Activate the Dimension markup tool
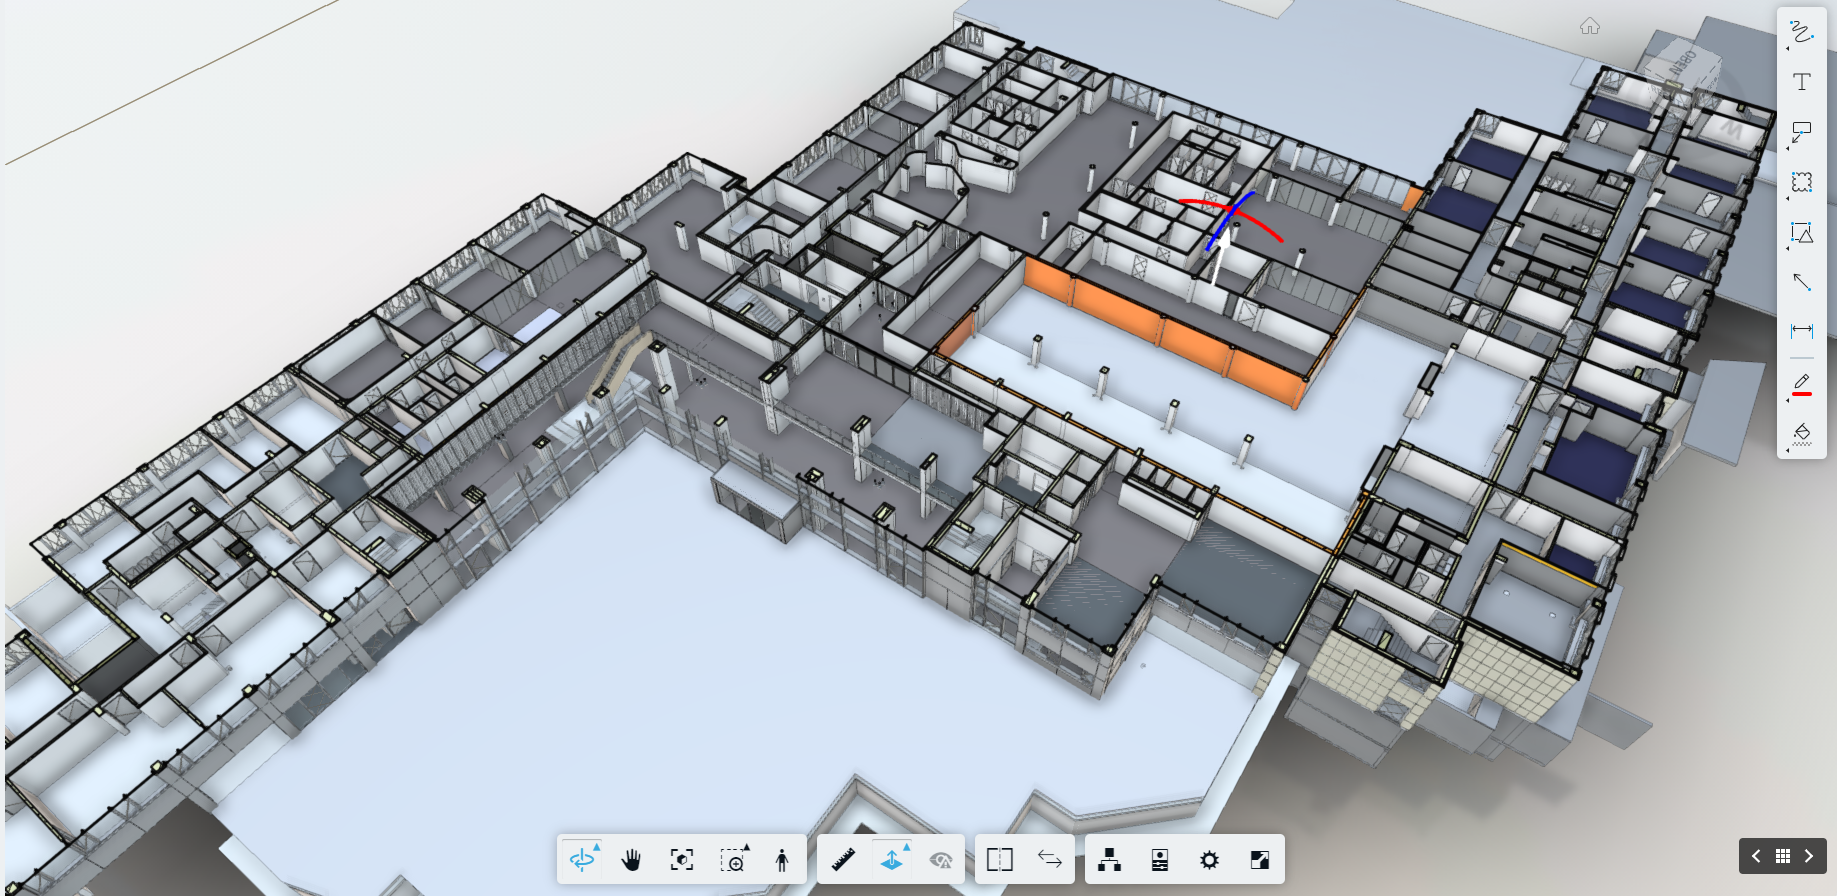 [x=1801, y=331]
